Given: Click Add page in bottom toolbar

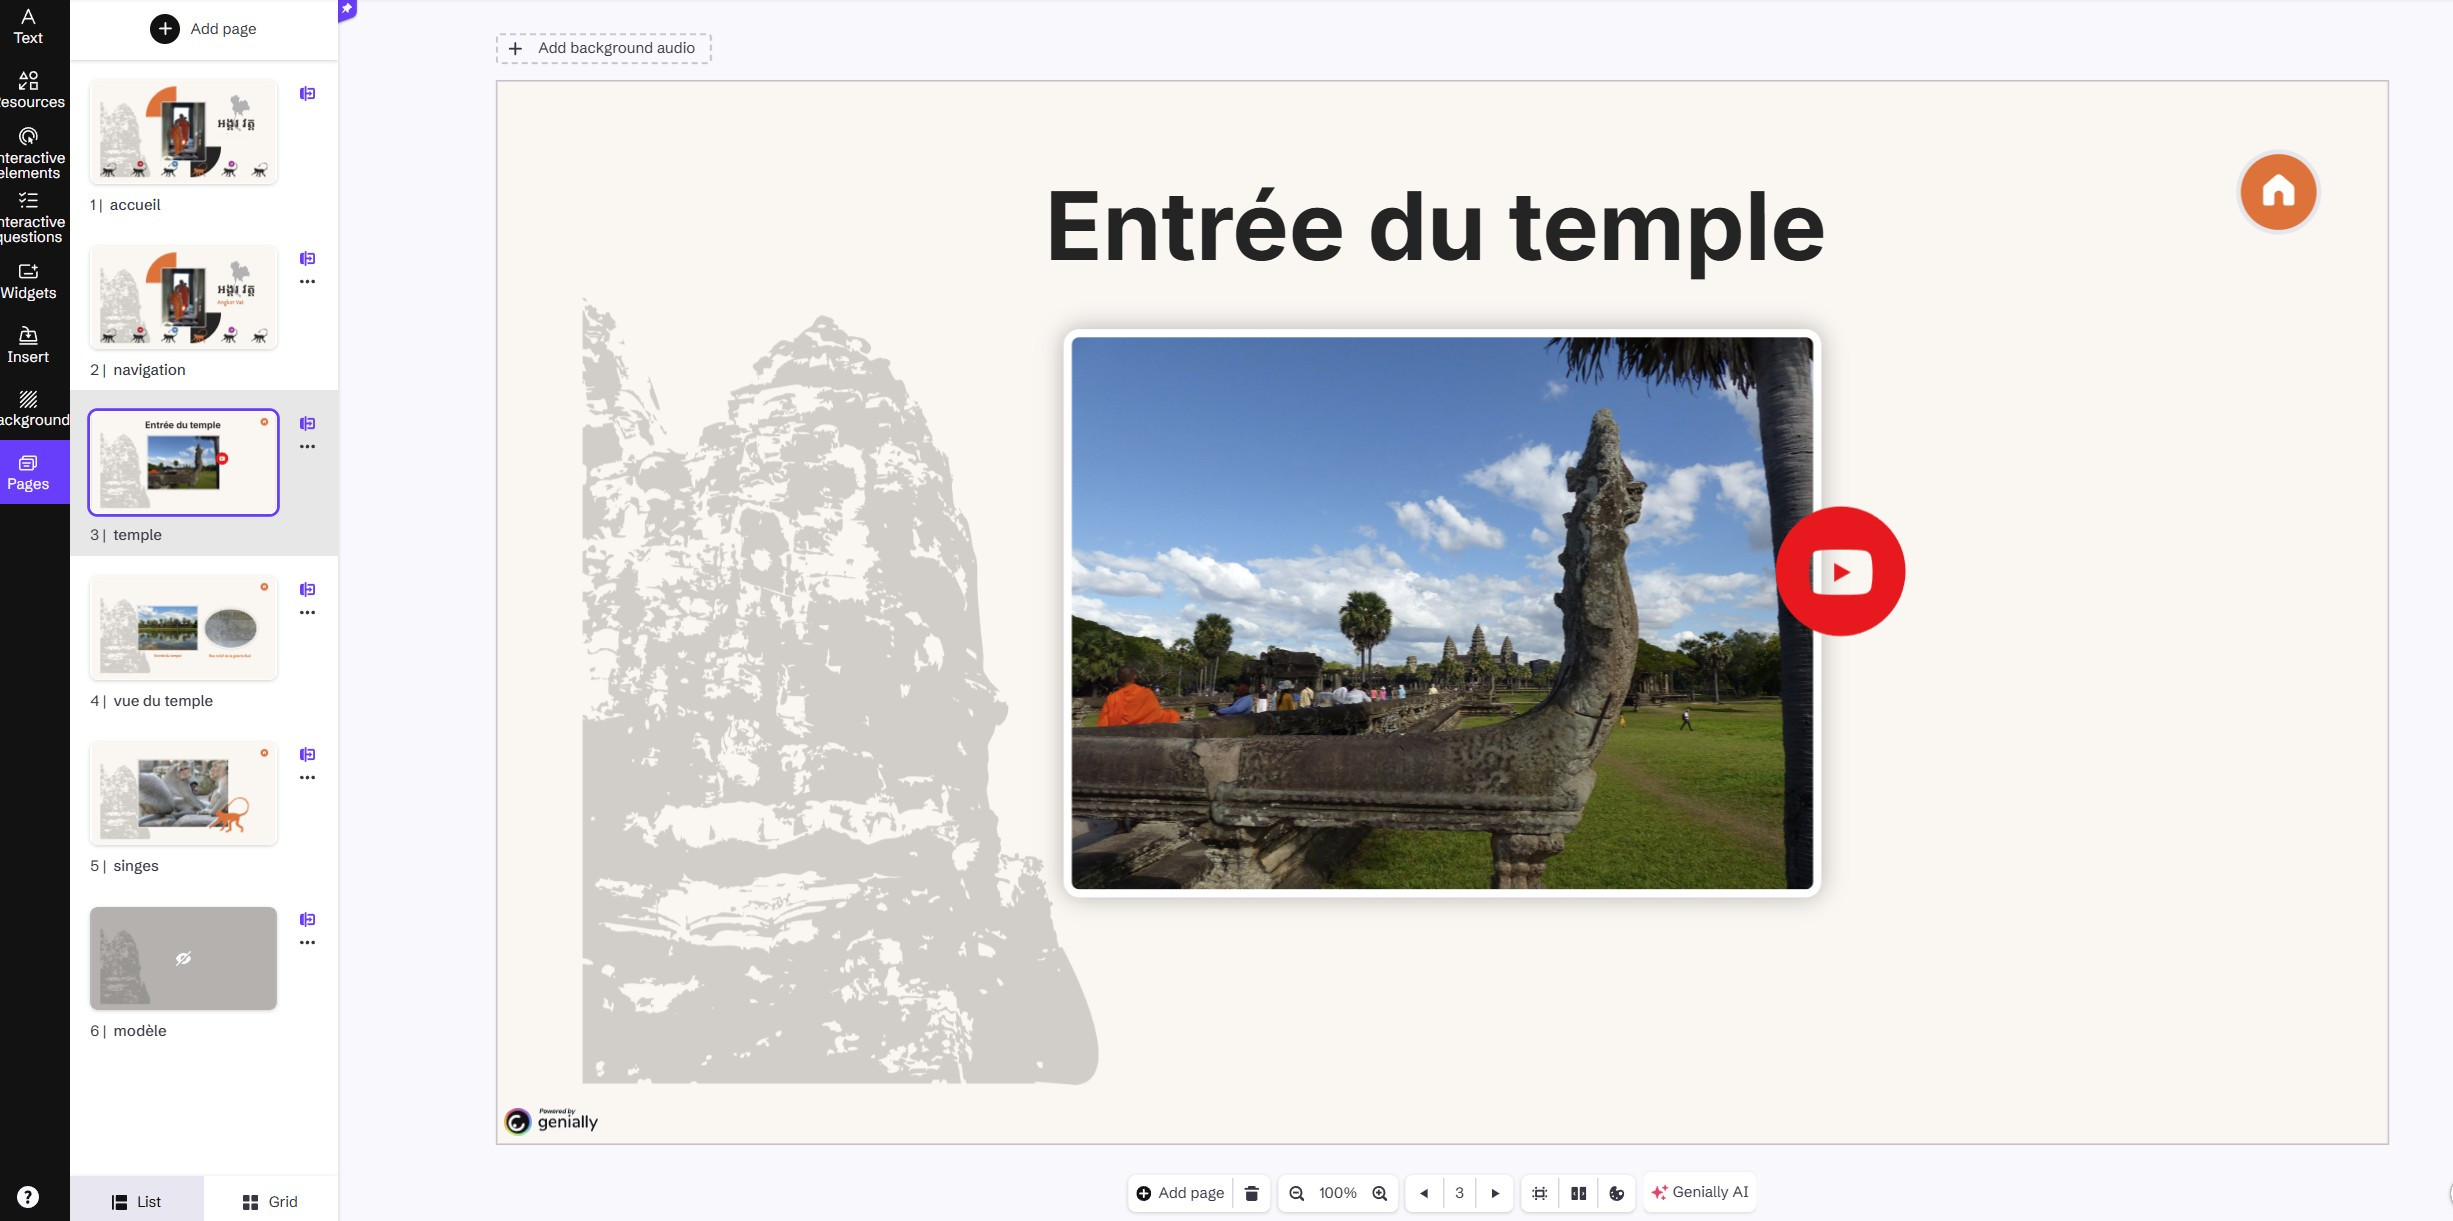Looking at the screenshot, I should 1180,1193.
